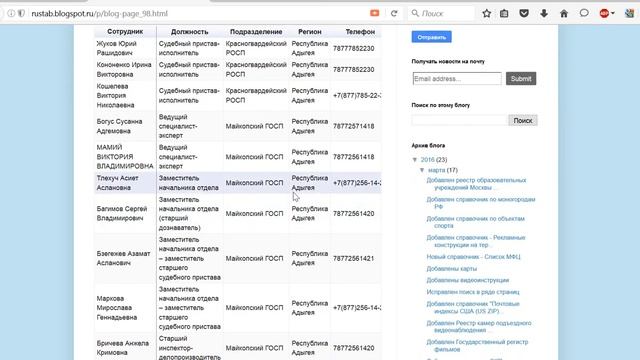Bookmark this page with the star icon

point(487,13)
